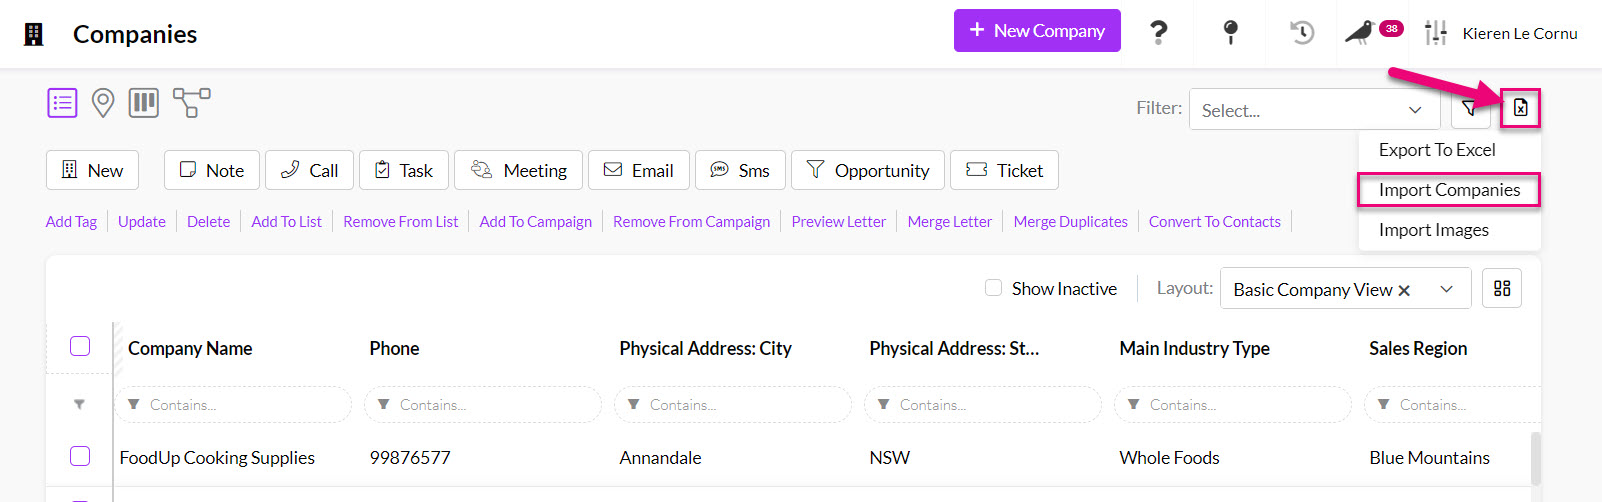Open the Layout Basic Company View dropdown

pos(1446,289)
